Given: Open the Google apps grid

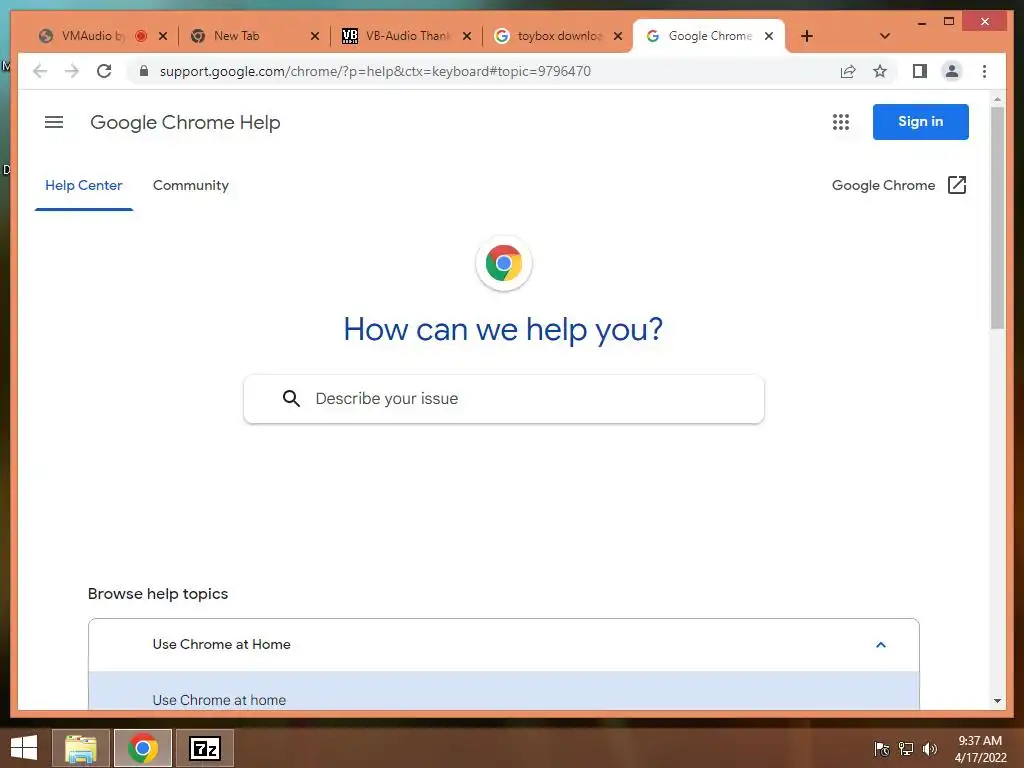Looking at the screenshot, I should (x=840, y=122).
